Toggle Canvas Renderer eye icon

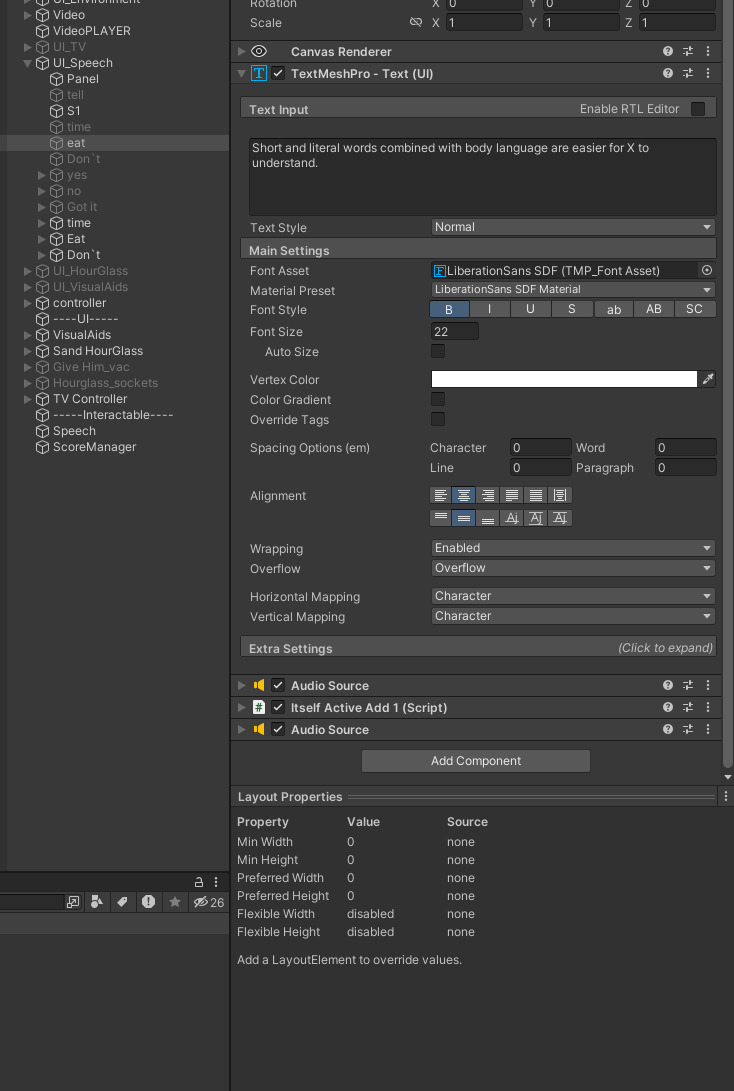(259, 51)
